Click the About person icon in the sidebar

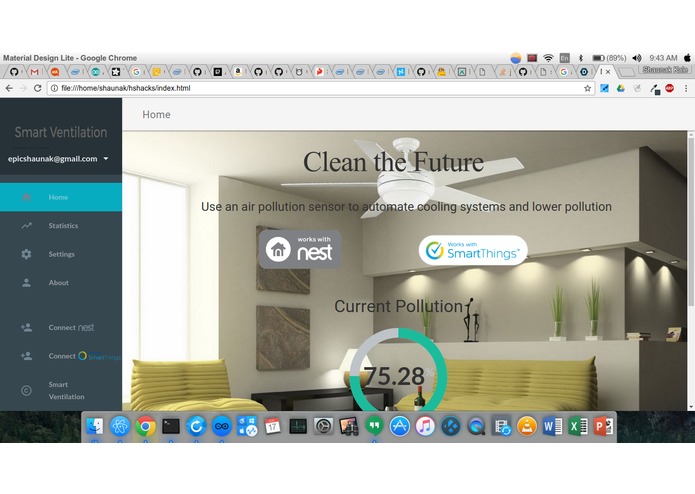pyautogui.click(x=27, y=283)
